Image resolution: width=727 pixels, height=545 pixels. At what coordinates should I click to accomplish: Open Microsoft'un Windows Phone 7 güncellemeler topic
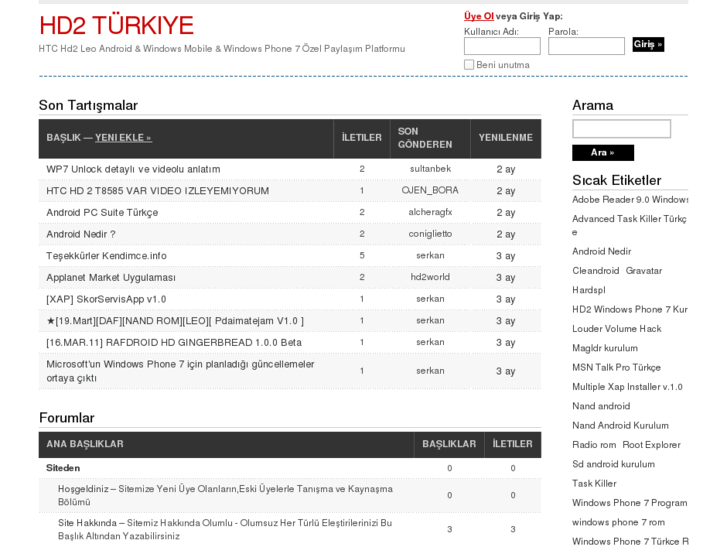180,371
